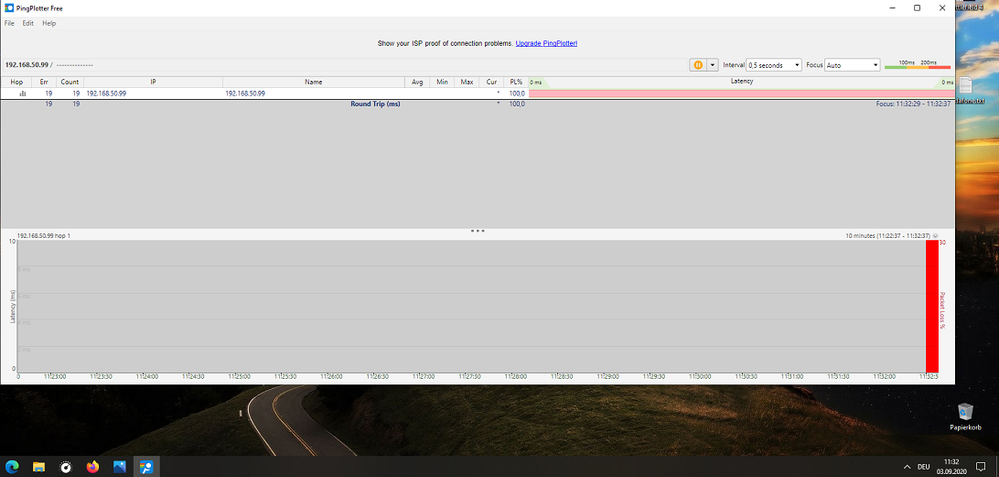The width and height of the screenshot is (999, 477).
Task: Click the red packet loss bar in timeline
Action: (932, 306)
